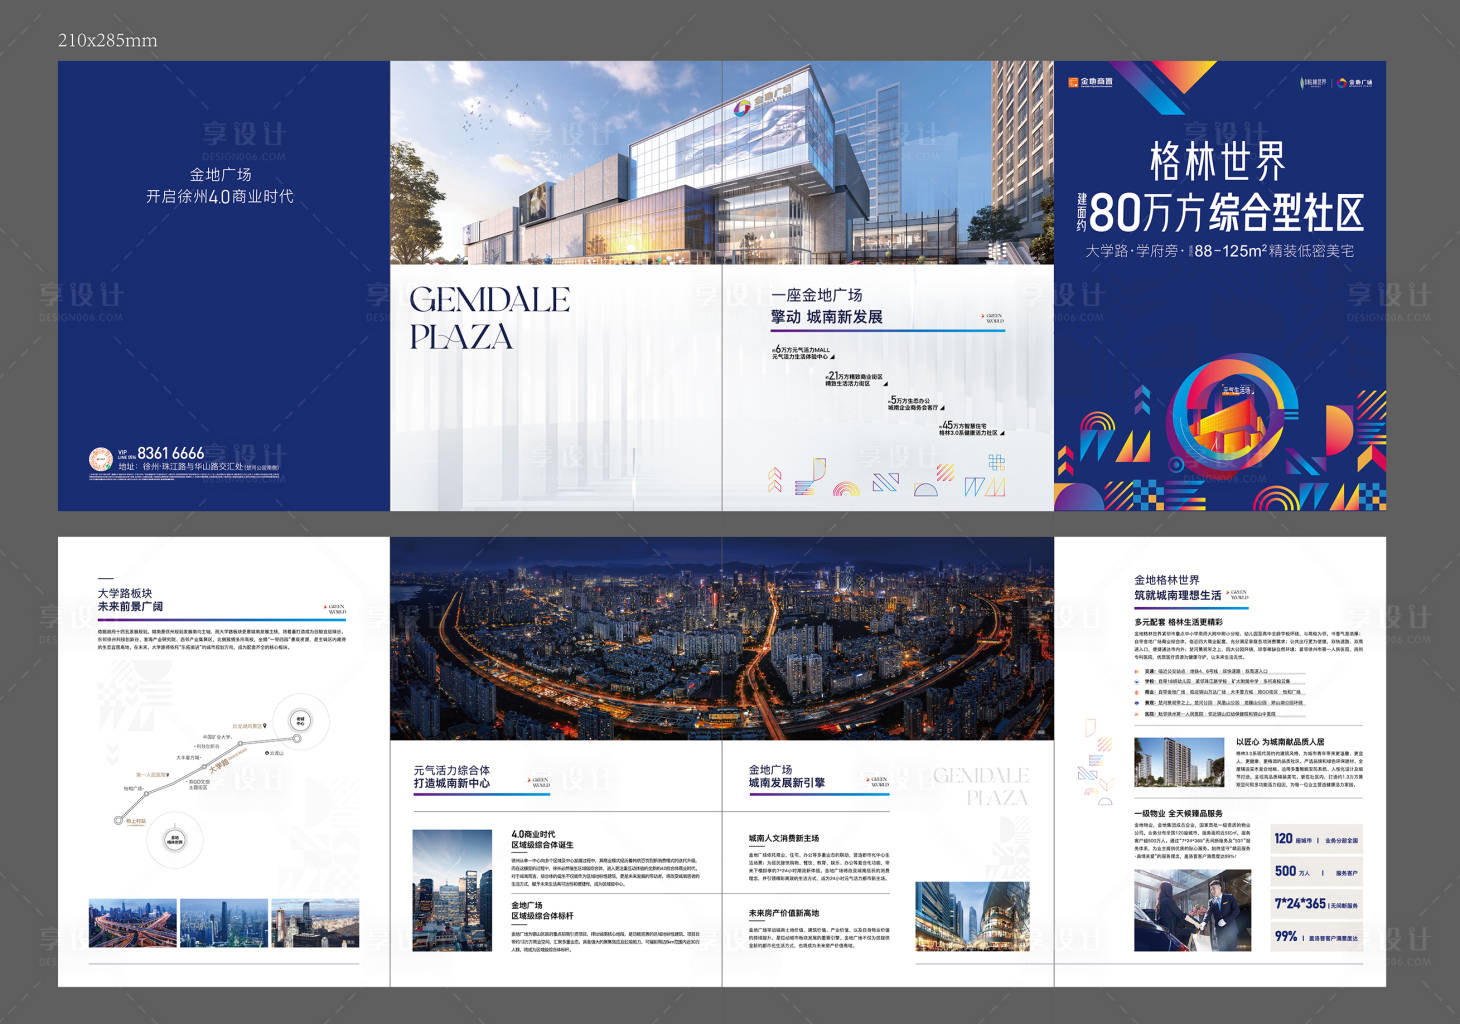Click the 开启徐州4.0商业时代 slogan
This screenshot has width=1460, height=1024.
[x=220, y=197]
